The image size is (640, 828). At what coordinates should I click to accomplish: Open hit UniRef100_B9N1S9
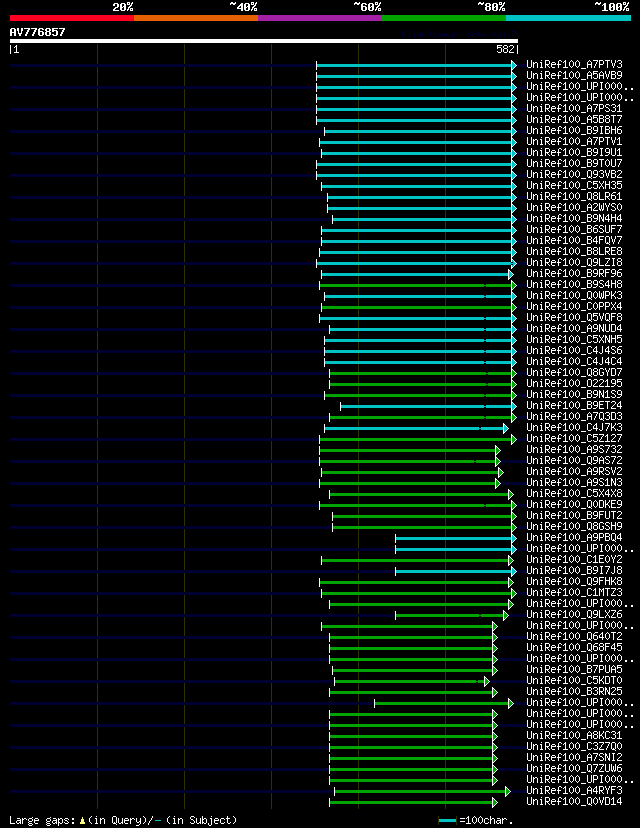tap(574, 394)
